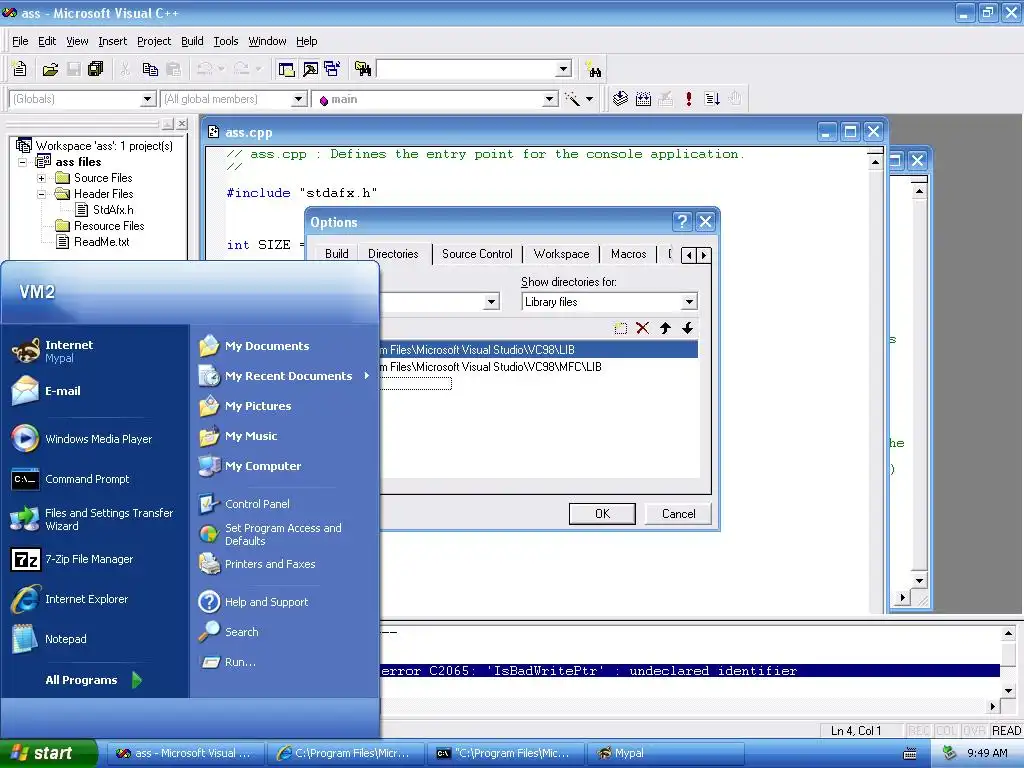1024x768 pixels.
Task: Click the Options dialog help question icon
Action: click(x=682, y=222)
